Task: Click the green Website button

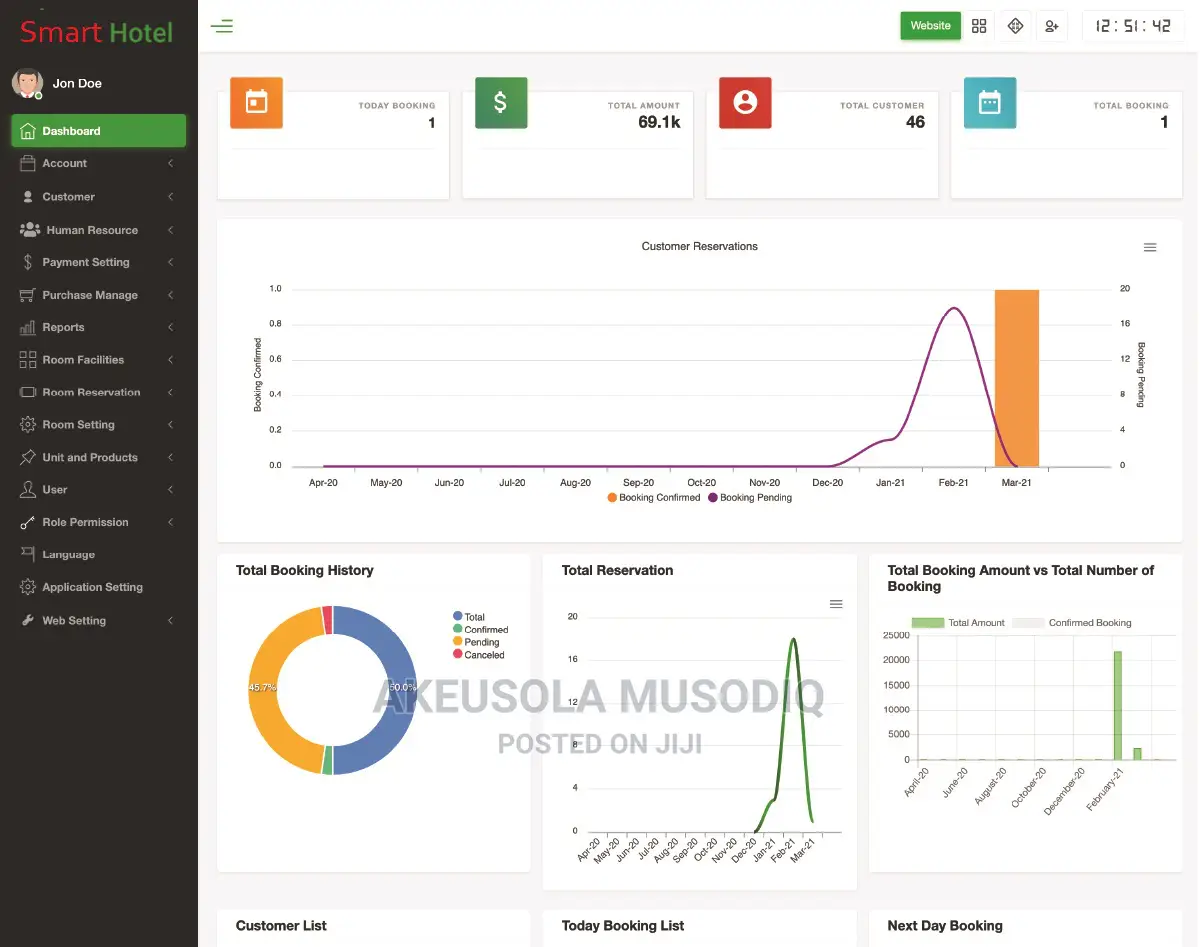Action: [x=930, y=26]
